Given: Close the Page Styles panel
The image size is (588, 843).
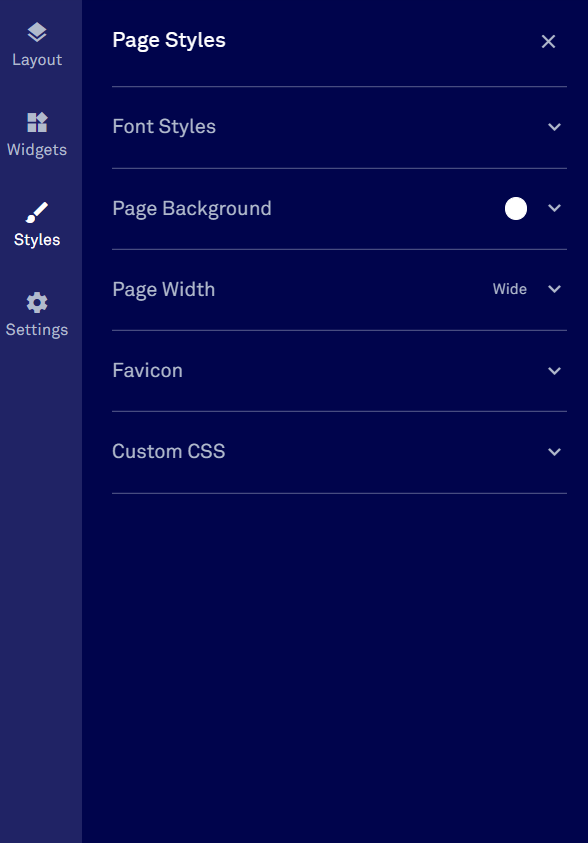Looking at the screenshot, I should point(548,41).
